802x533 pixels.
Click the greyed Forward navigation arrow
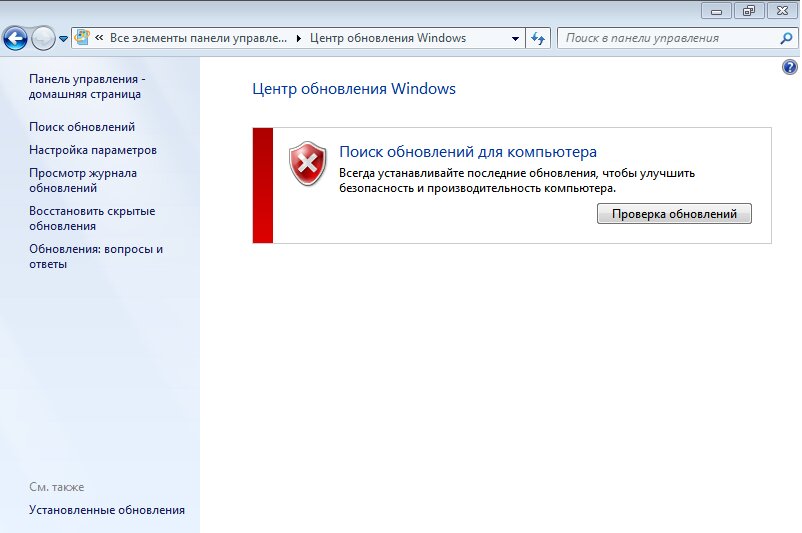tap(43, 38)
